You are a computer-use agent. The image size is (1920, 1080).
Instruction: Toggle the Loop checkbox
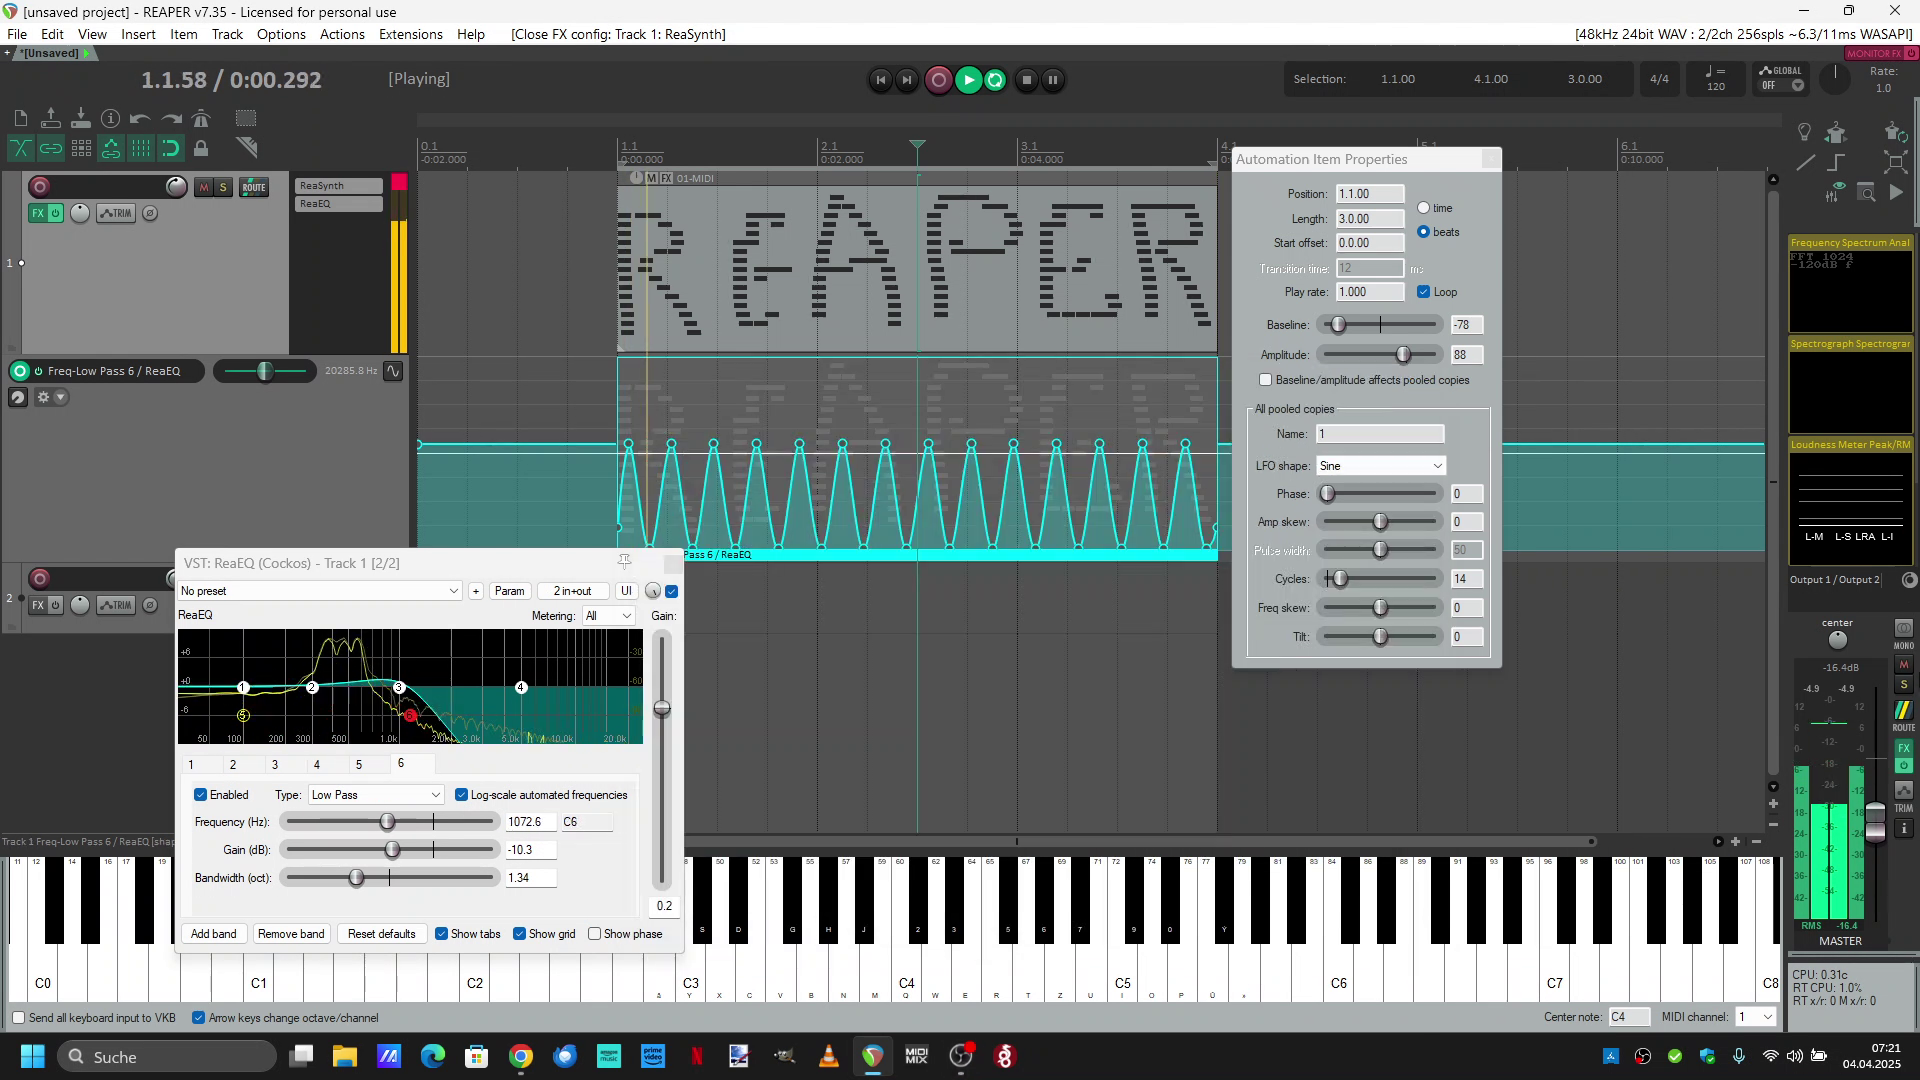tap(1423, 292)
